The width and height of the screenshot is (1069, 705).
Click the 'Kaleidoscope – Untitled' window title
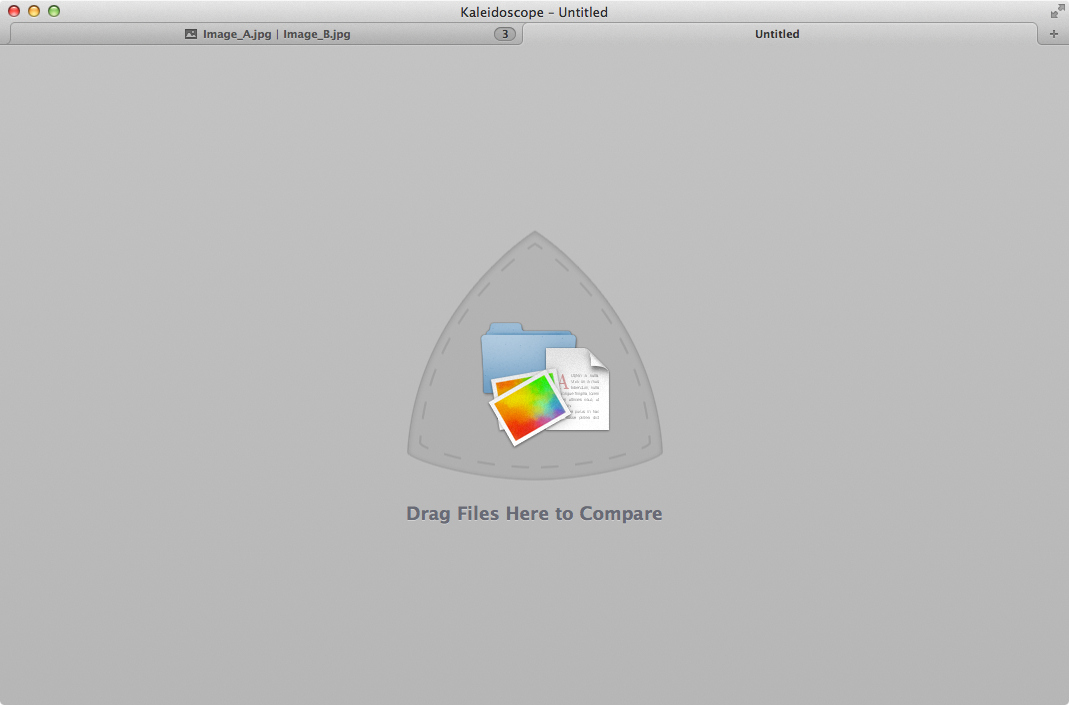534,12
